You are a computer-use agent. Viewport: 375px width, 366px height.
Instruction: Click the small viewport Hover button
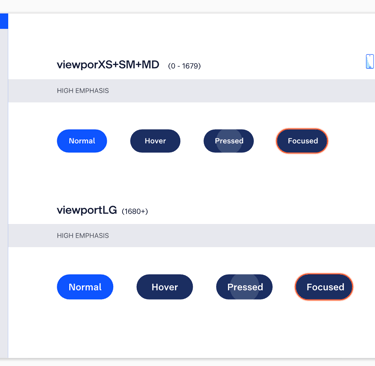[x=155, y=141]
